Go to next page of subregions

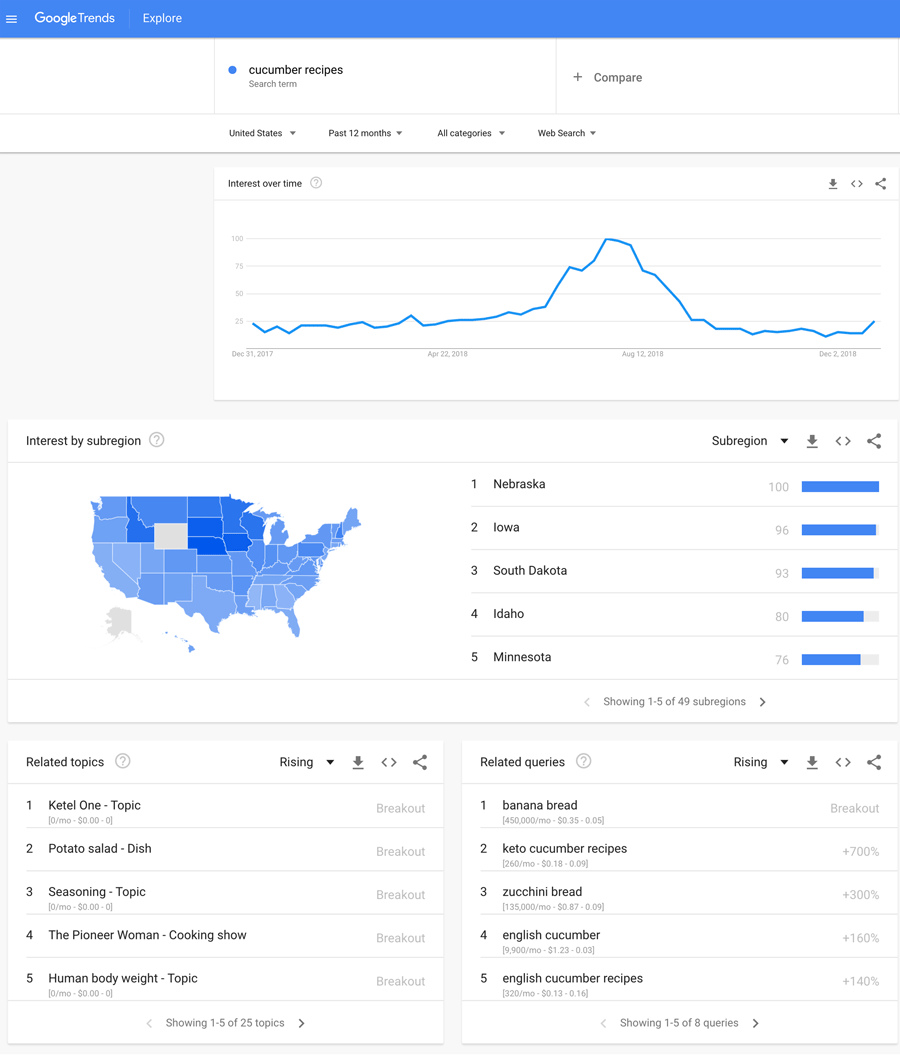pos(763,702)
